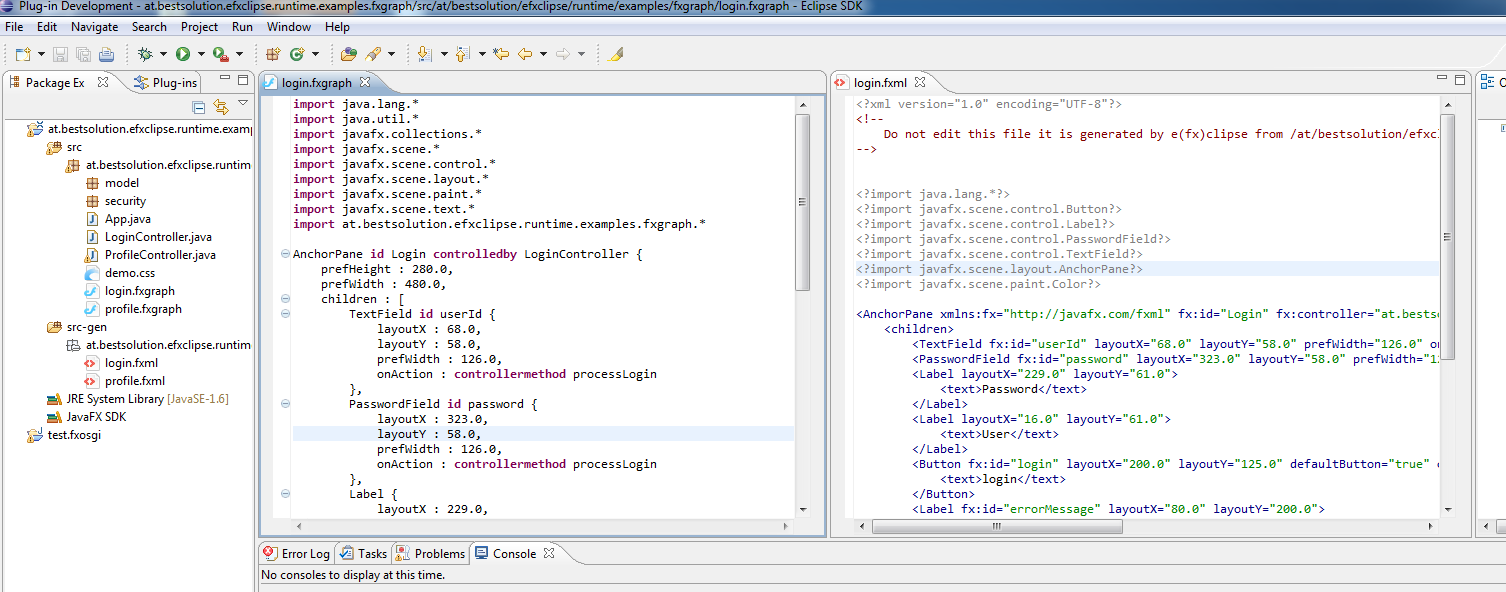Open the Package Explorer view menu triangle
The image size is (1506, 592).
point(243,104)
